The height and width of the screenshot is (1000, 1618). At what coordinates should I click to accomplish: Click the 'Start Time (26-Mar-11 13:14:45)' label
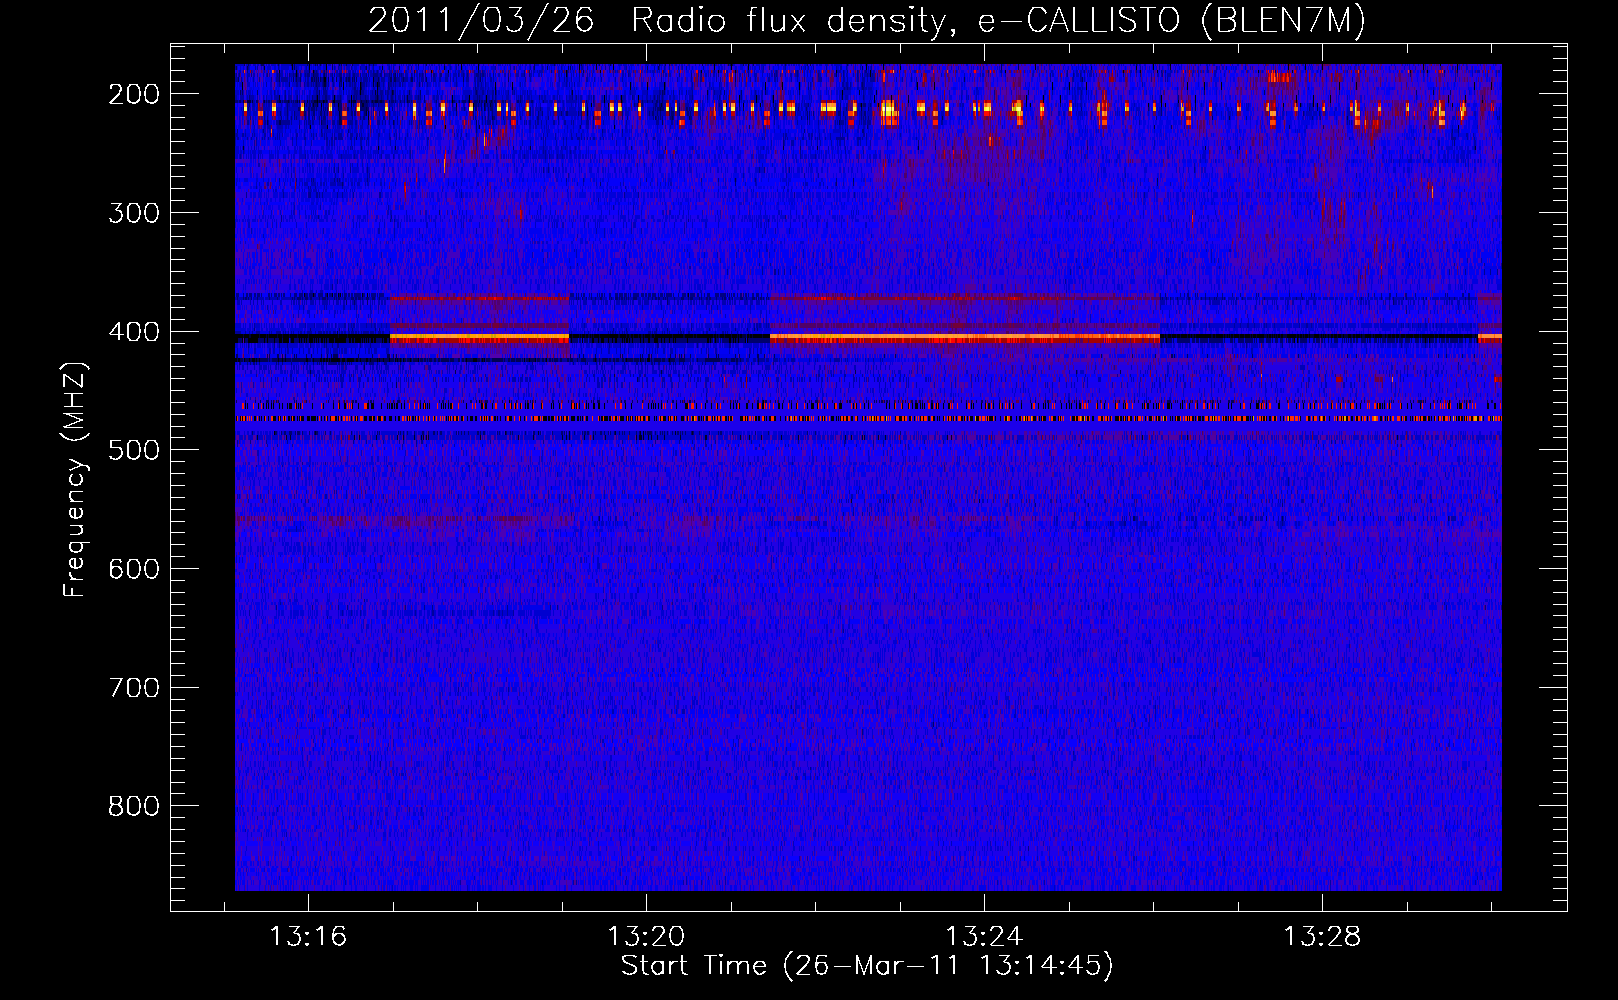tap(867, 966)
